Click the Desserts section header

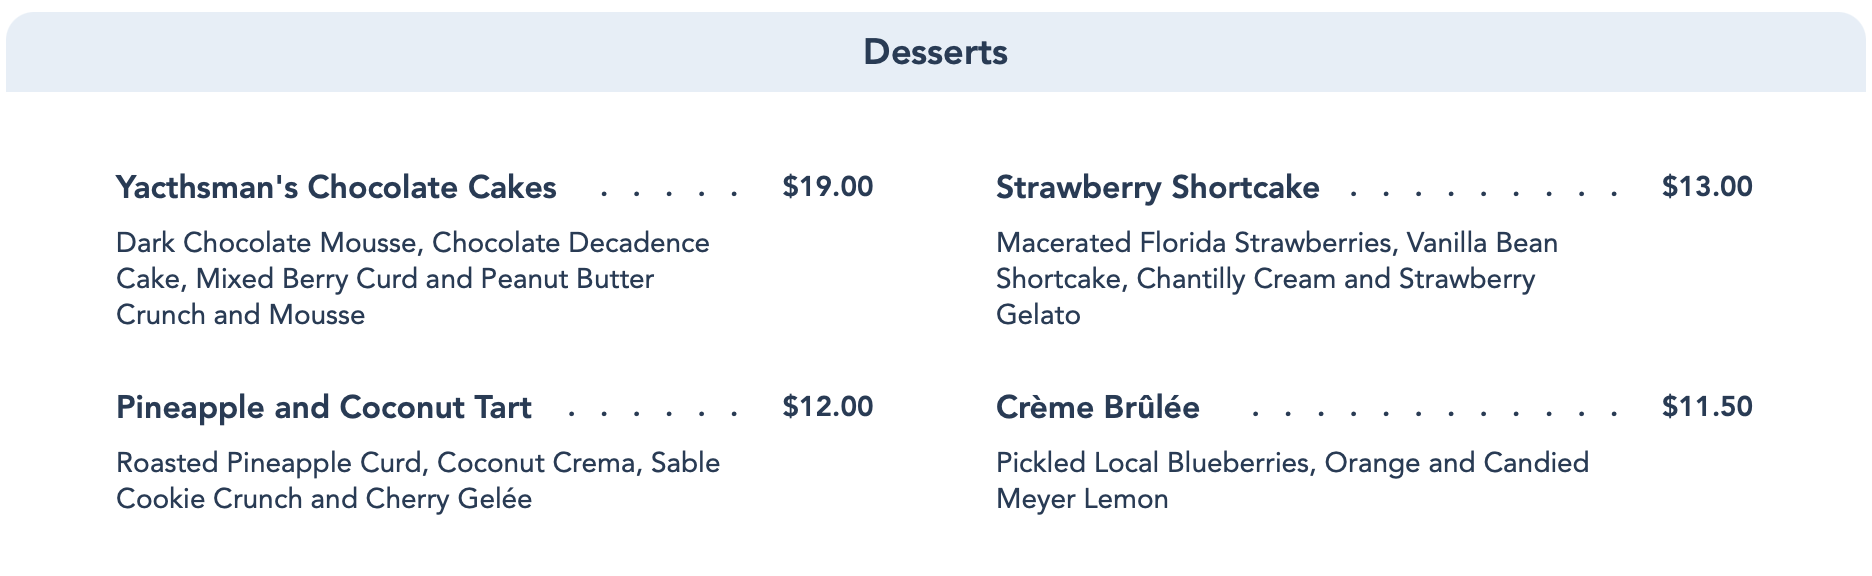pyautogui.click(x=935, y=52)
